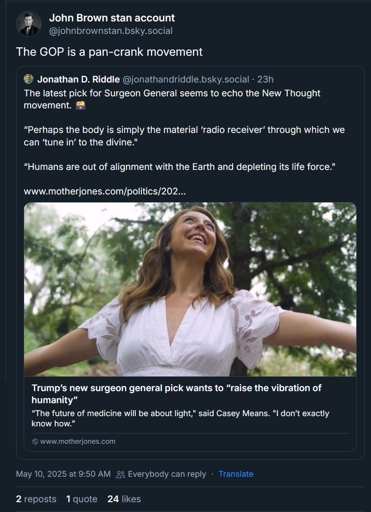371x512 pixels.
Task: Click the post text "The GOP is a pan-crank movement"
Action: click(109, 52)
